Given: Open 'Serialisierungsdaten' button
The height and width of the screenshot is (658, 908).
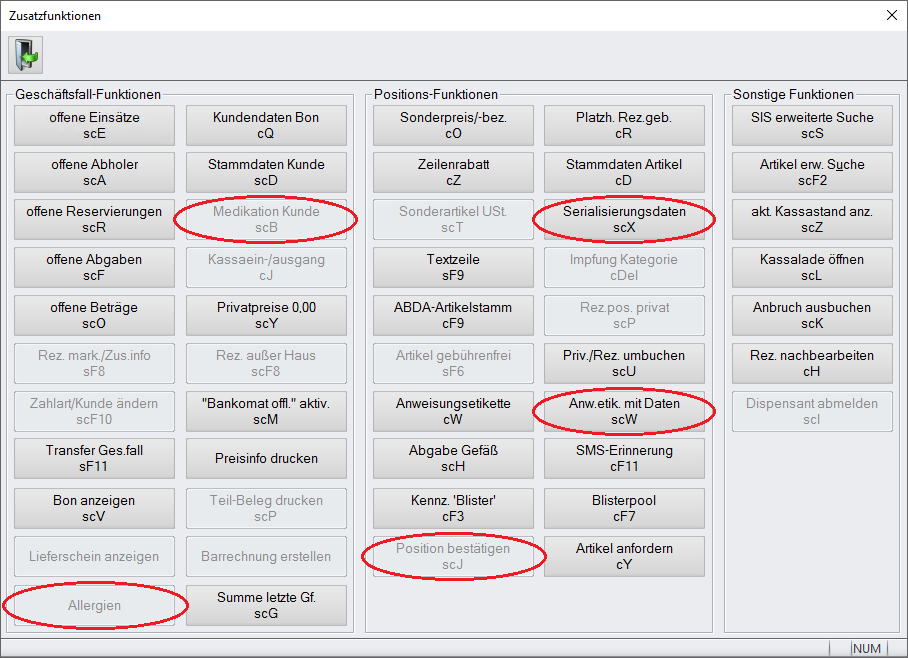Looking at the screenshot, I should (x=624, y=220).
